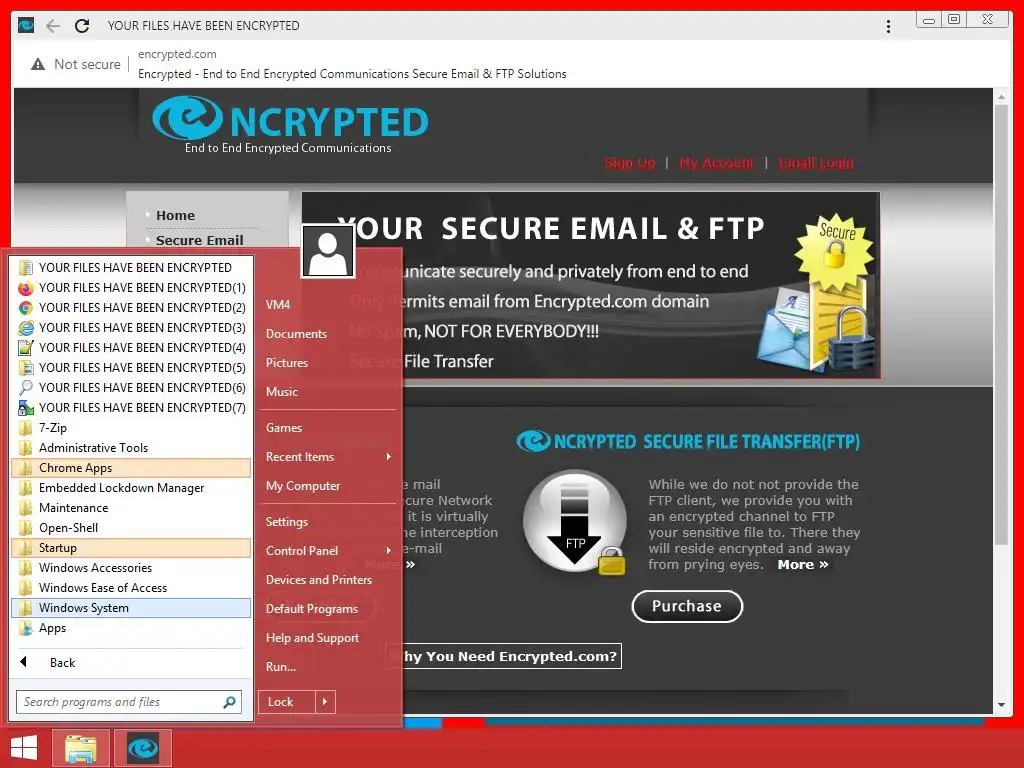Open Devices and Printers
This screenshot has width=1024, height=768.
tap(319, 580)
